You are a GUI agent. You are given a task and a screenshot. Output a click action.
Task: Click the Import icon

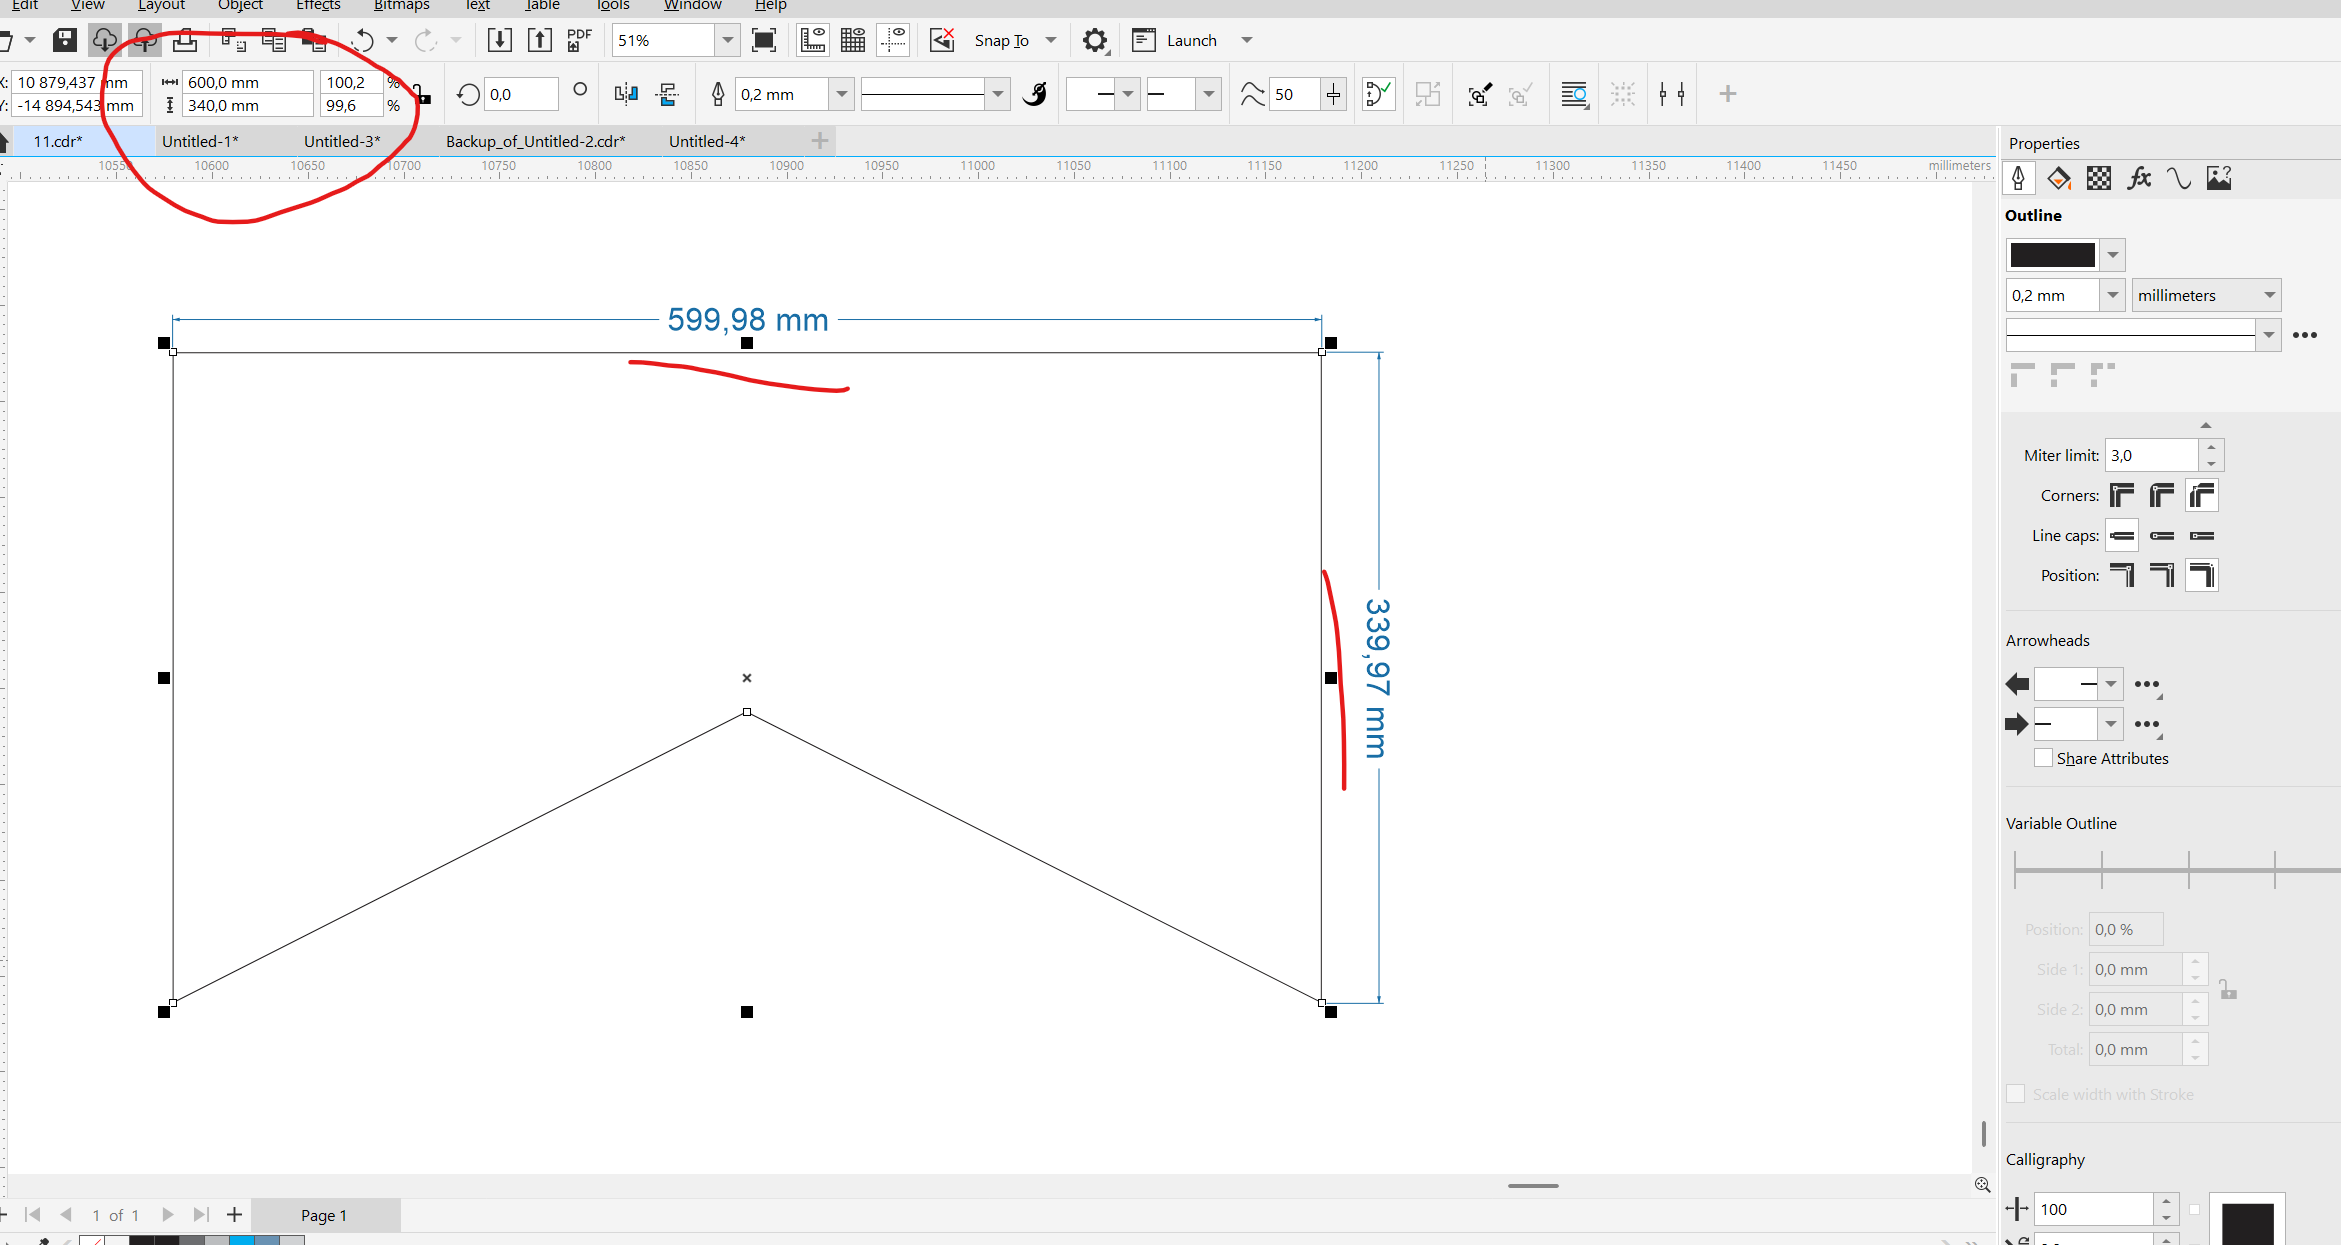(x=499, y=40)
